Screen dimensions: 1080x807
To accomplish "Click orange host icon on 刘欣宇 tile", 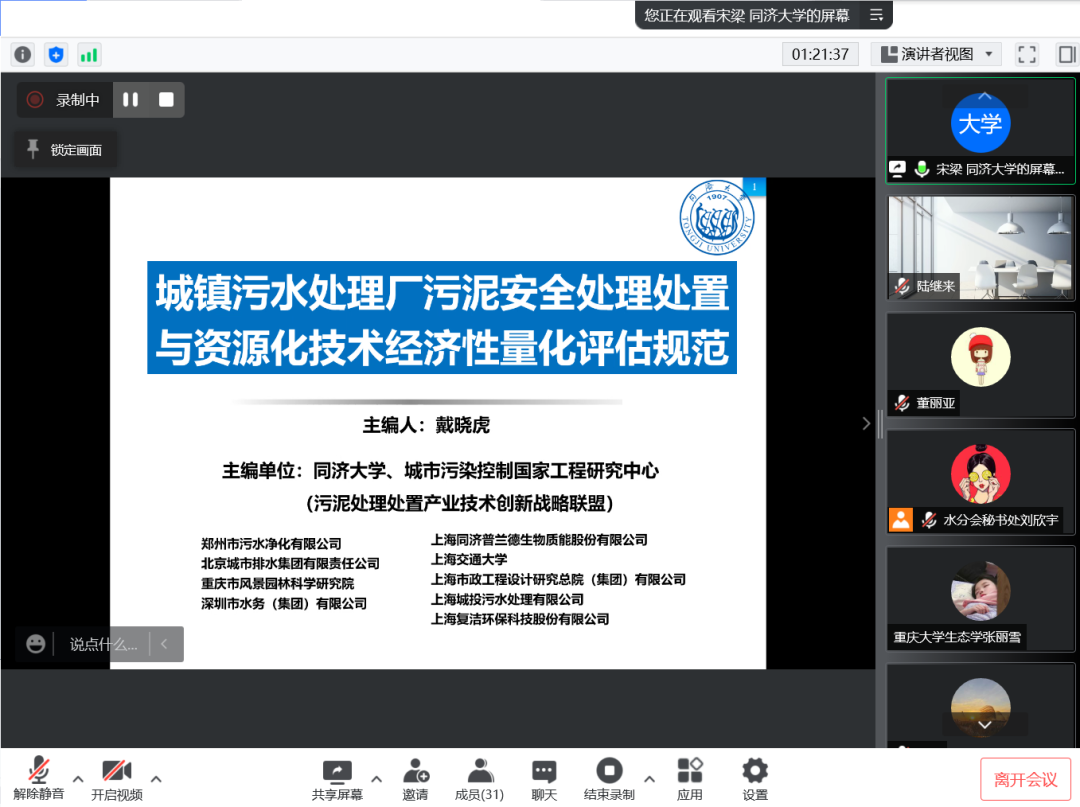I will pyautogui.click(x=901, y=520).
